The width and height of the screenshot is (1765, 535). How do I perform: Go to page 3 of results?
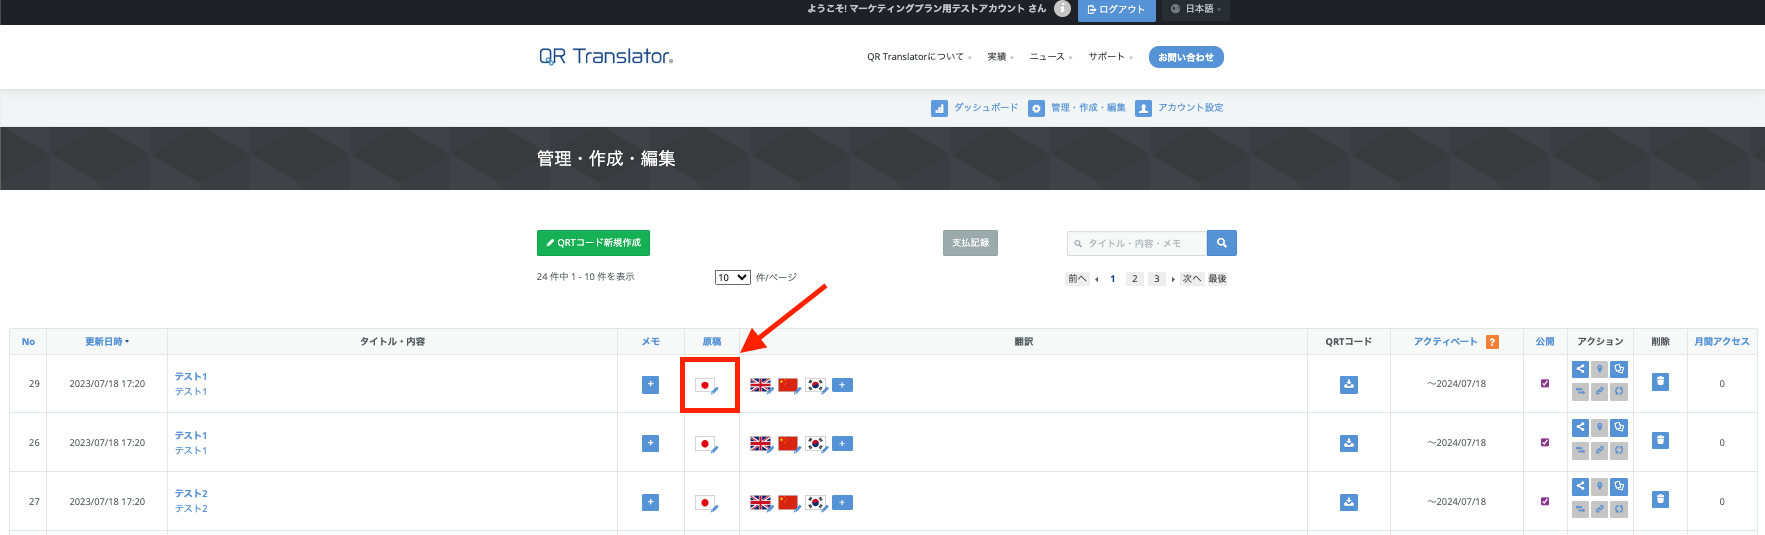pyautogui.click(x=1157, y=279)
